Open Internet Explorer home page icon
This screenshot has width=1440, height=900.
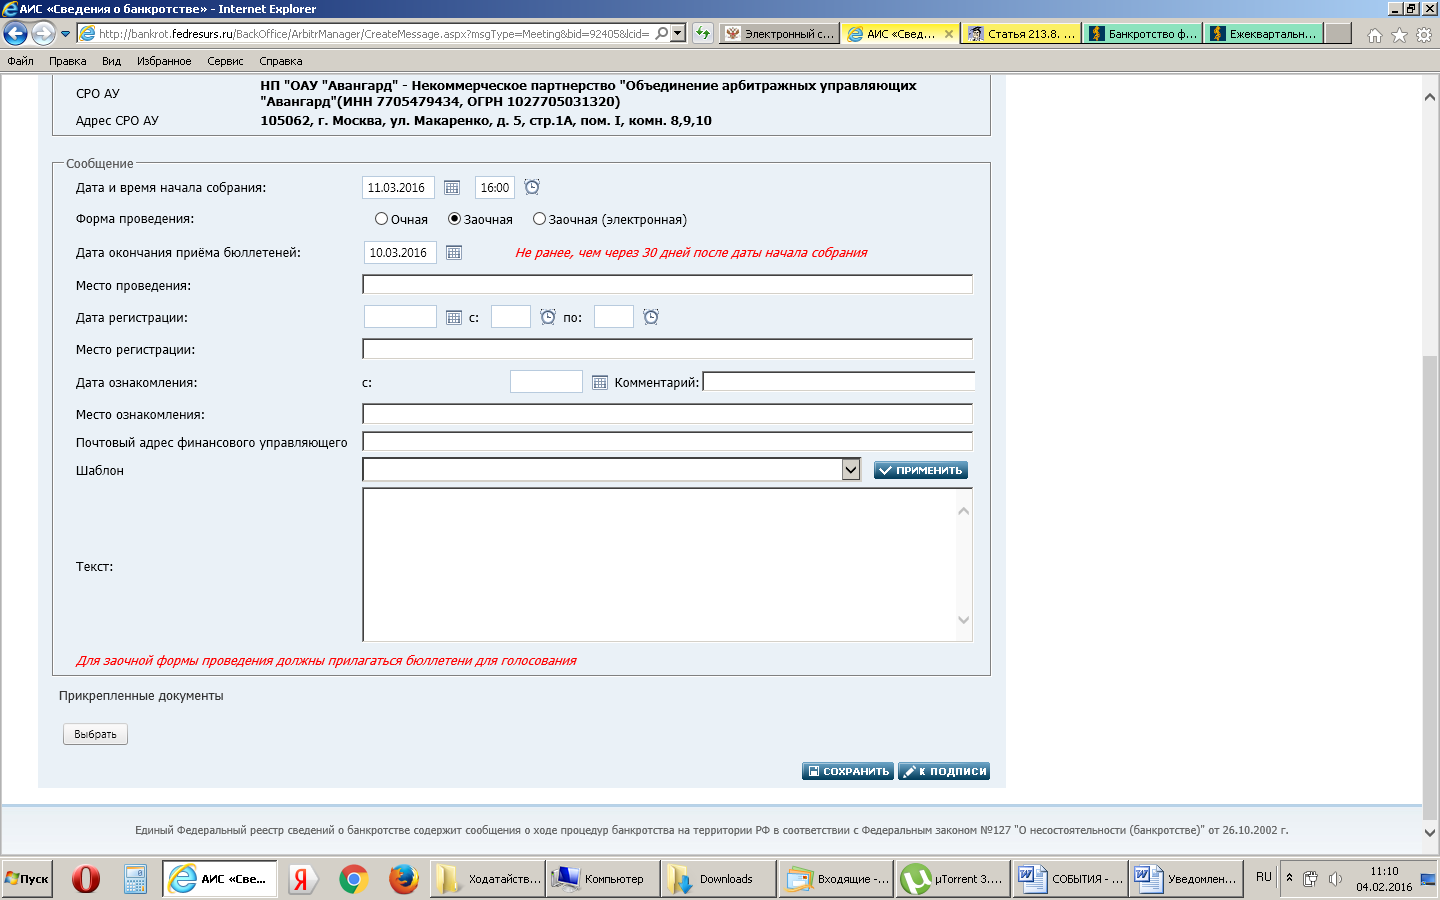click(1374, 35)
